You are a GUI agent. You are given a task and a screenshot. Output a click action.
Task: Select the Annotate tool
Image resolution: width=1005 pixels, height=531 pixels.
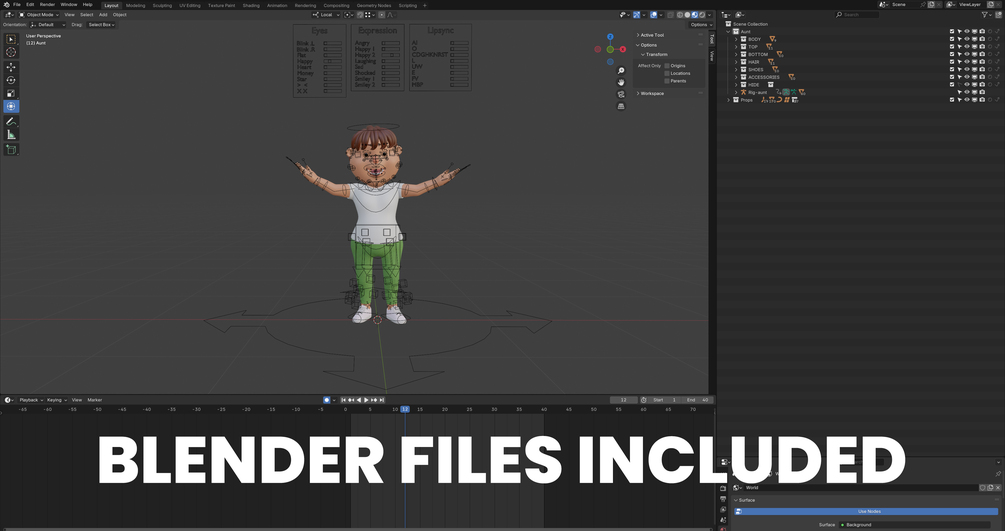(11, 121)
